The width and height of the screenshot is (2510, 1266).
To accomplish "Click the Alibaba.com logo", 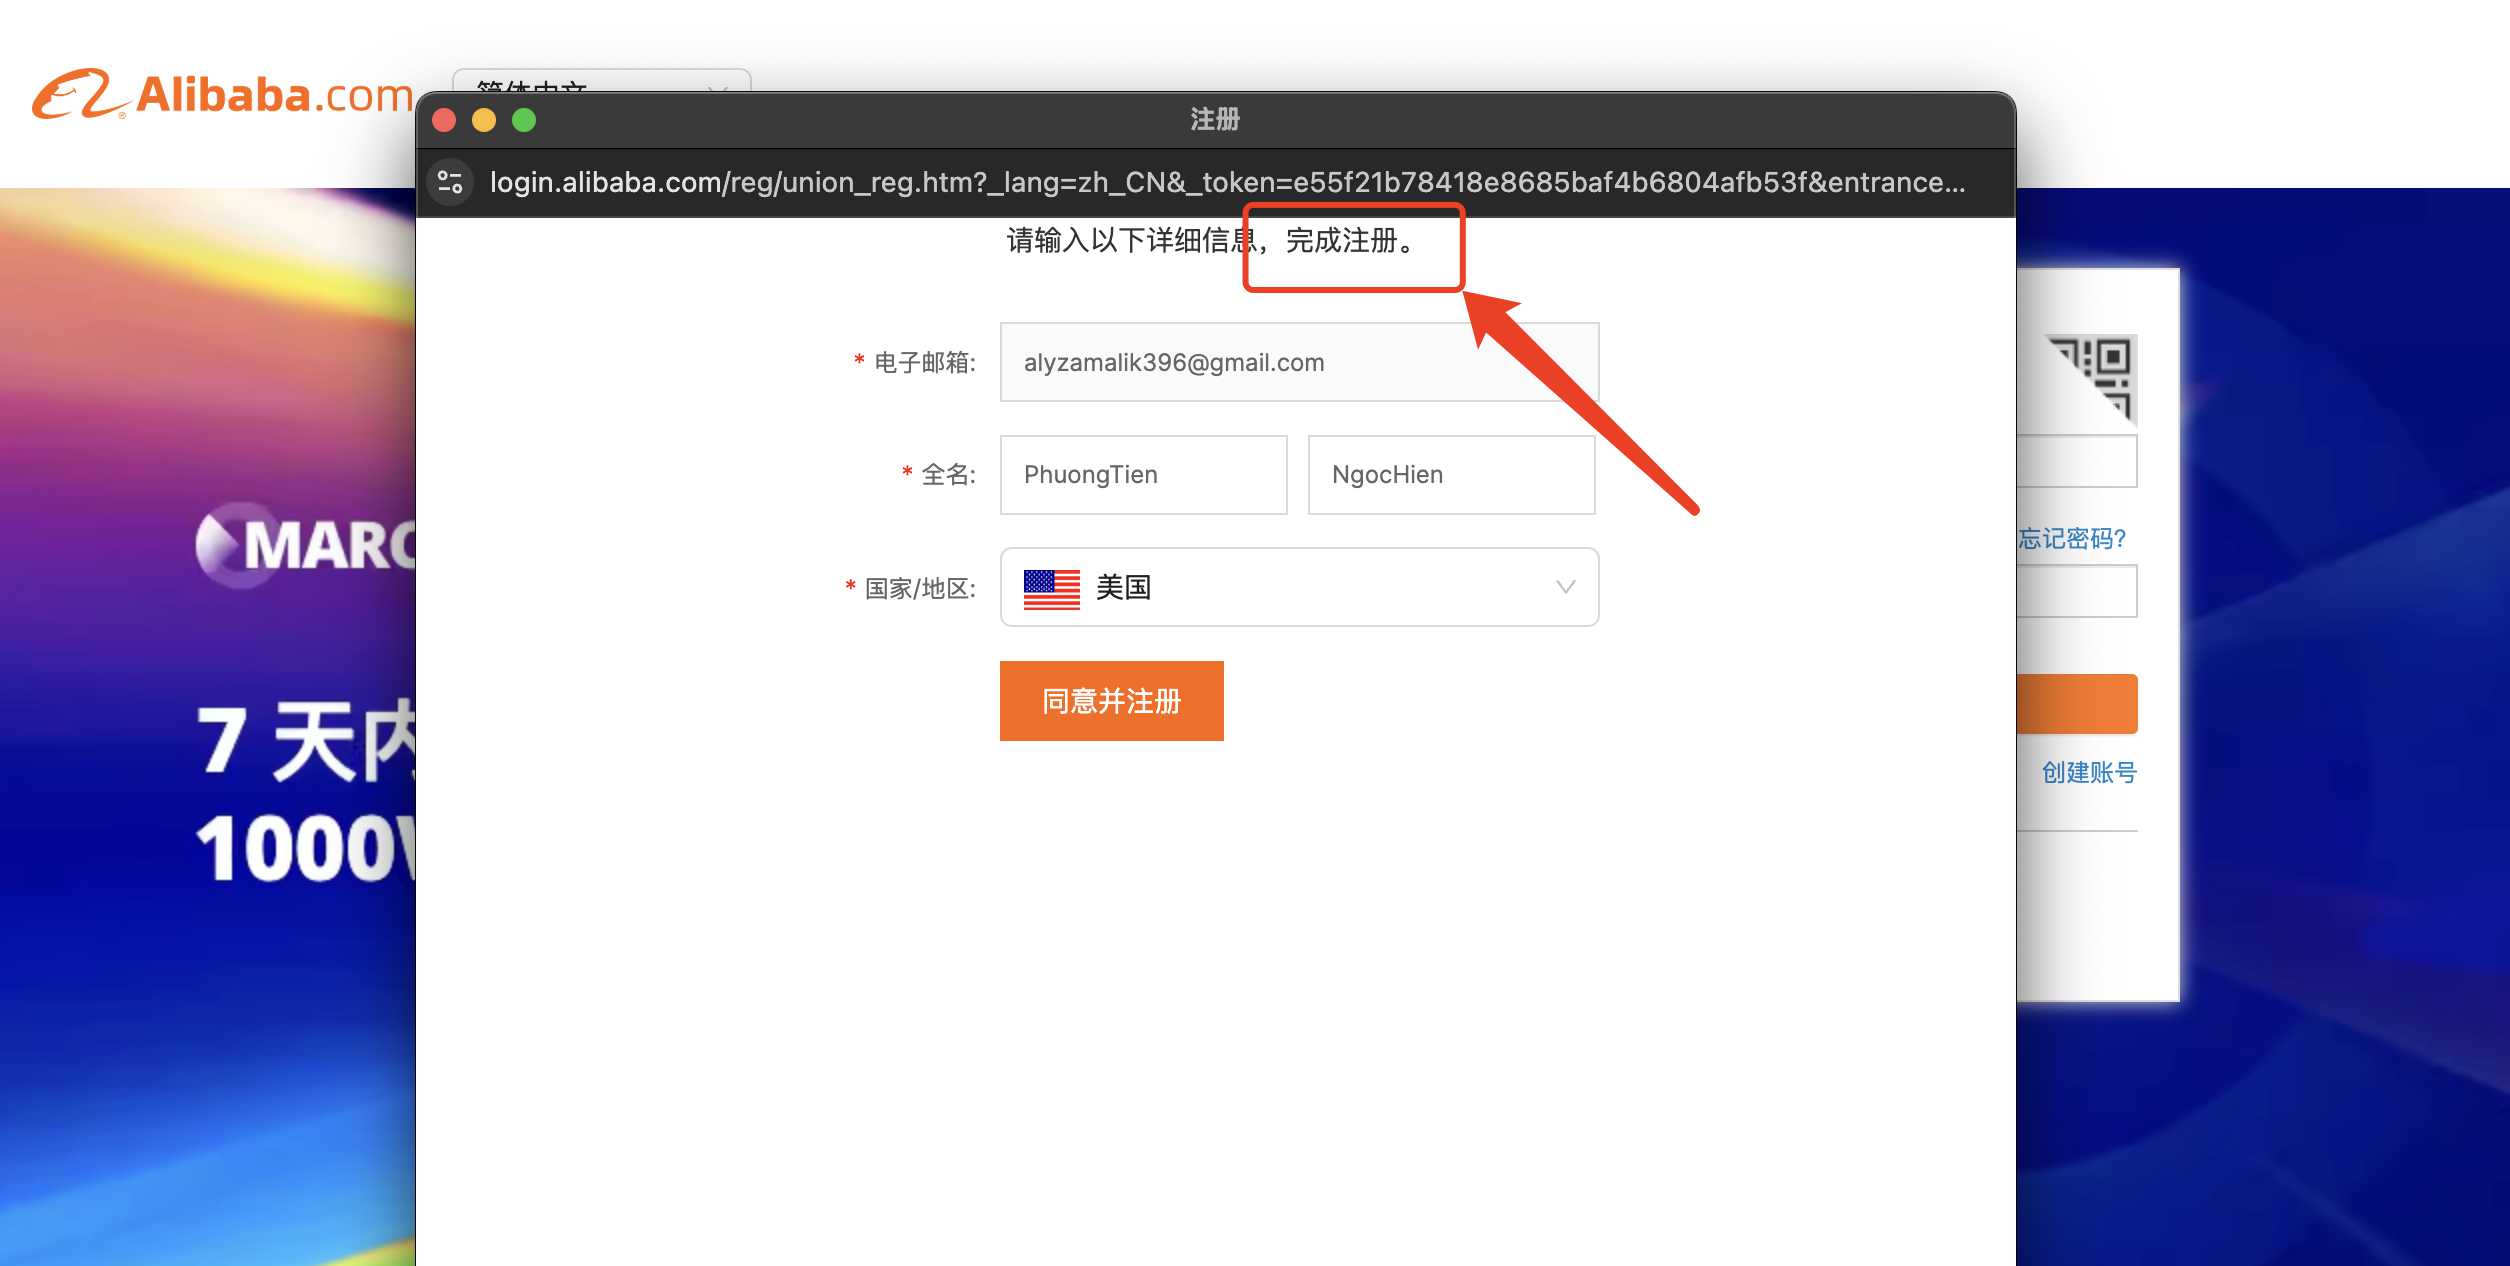I will coord(222,95).
